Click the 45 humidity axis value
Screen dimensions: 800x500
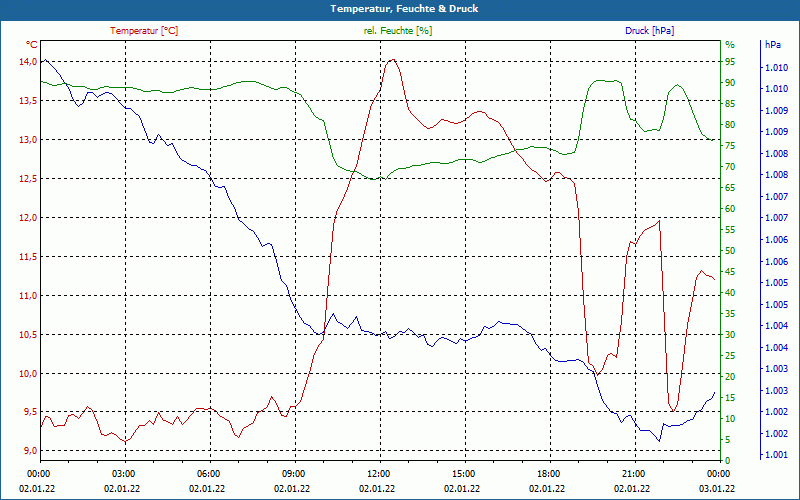point(730,272)
